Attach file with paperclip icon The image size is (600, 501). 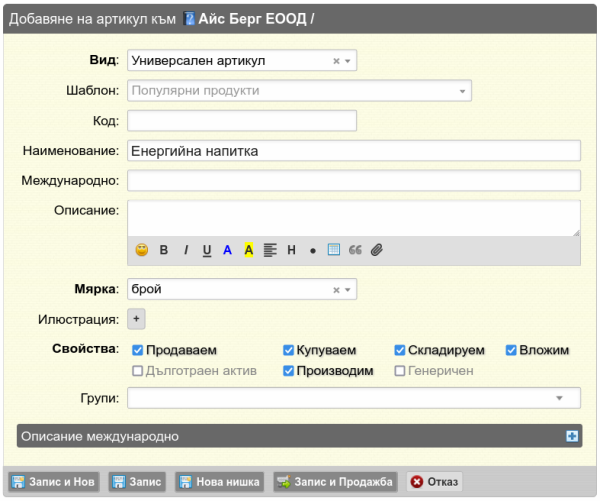click(x=377, y=250)
